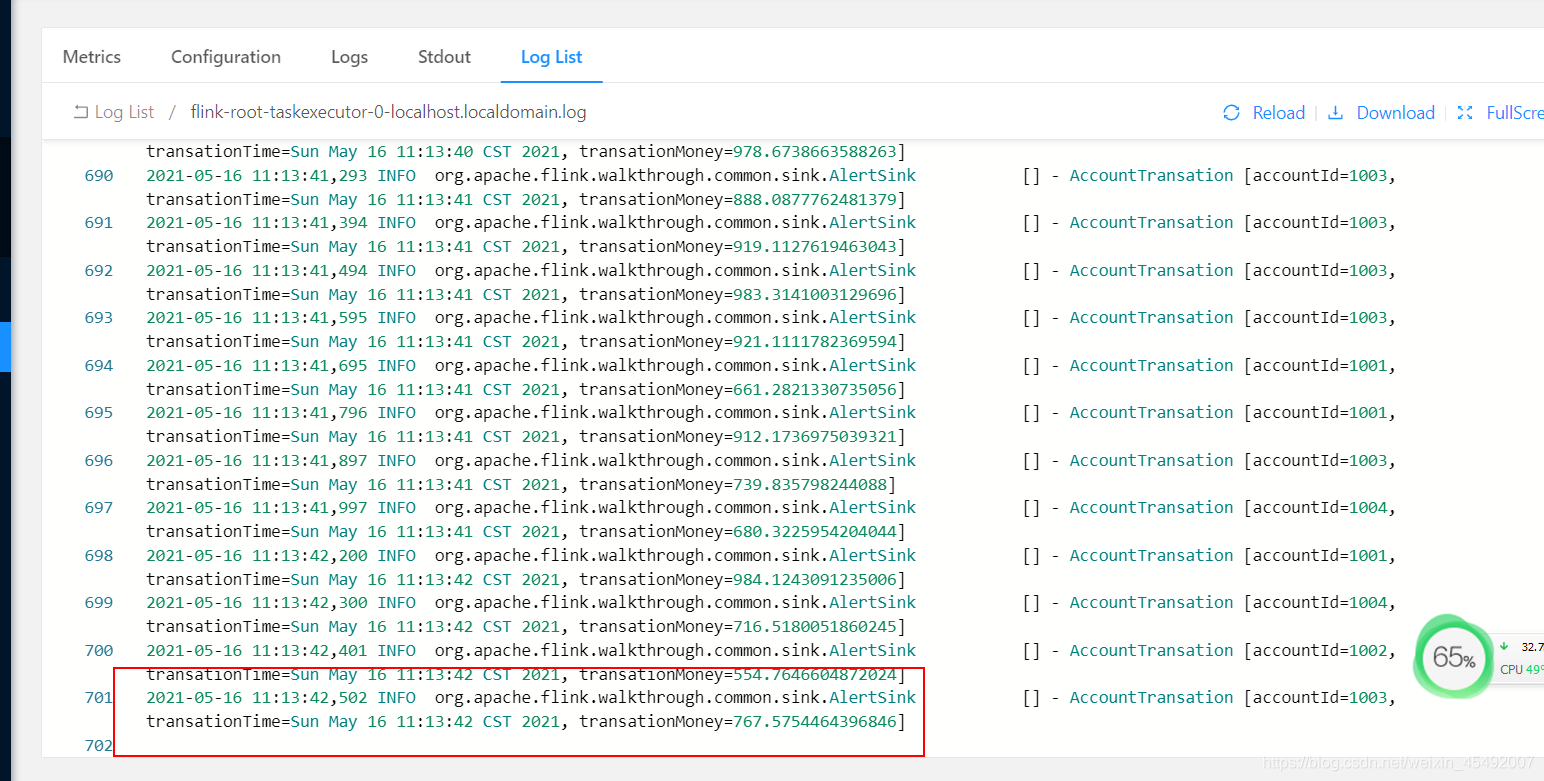This screenshot has width=1544, height=781.
Task: Open the flink-root-taskexecutor log filename breadcrumb
Action: [388, 112]
